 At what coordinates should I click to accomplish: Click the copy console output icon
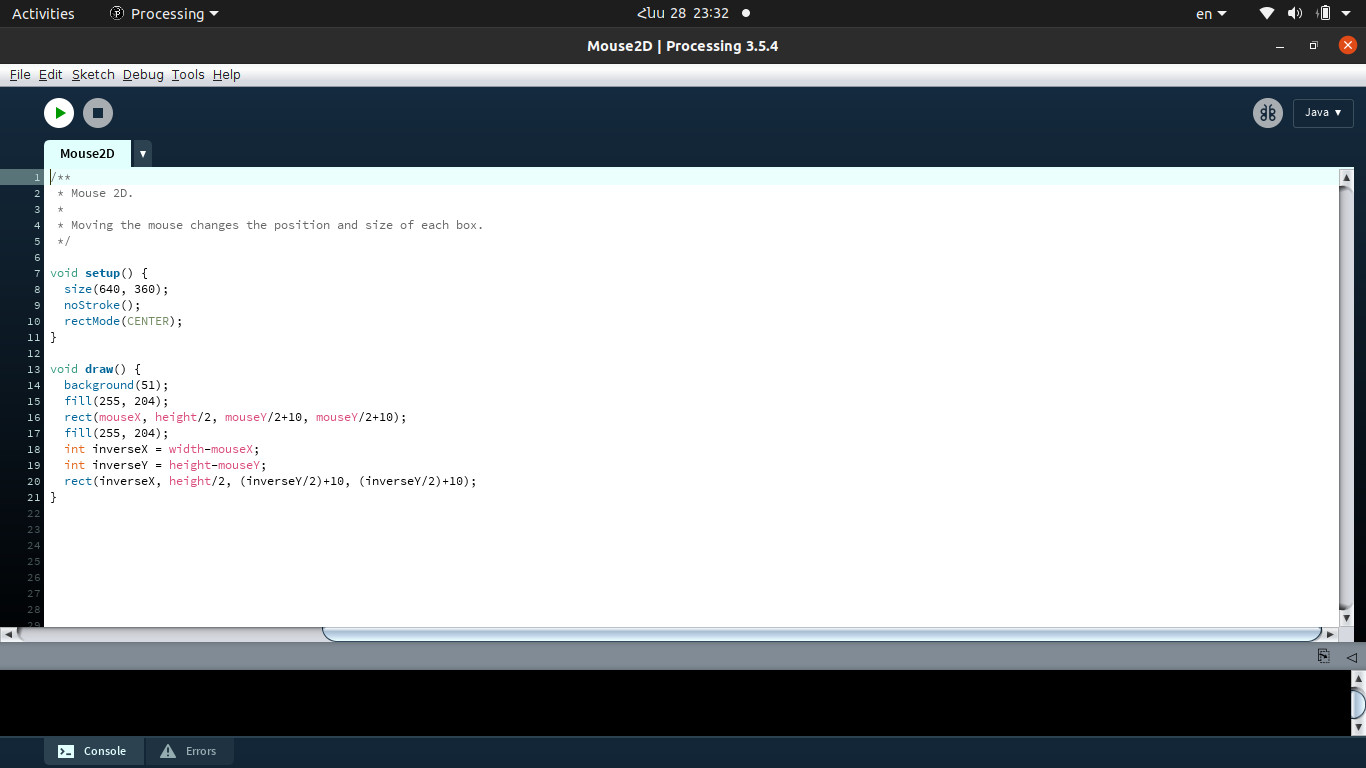(x=1323, y=656)
